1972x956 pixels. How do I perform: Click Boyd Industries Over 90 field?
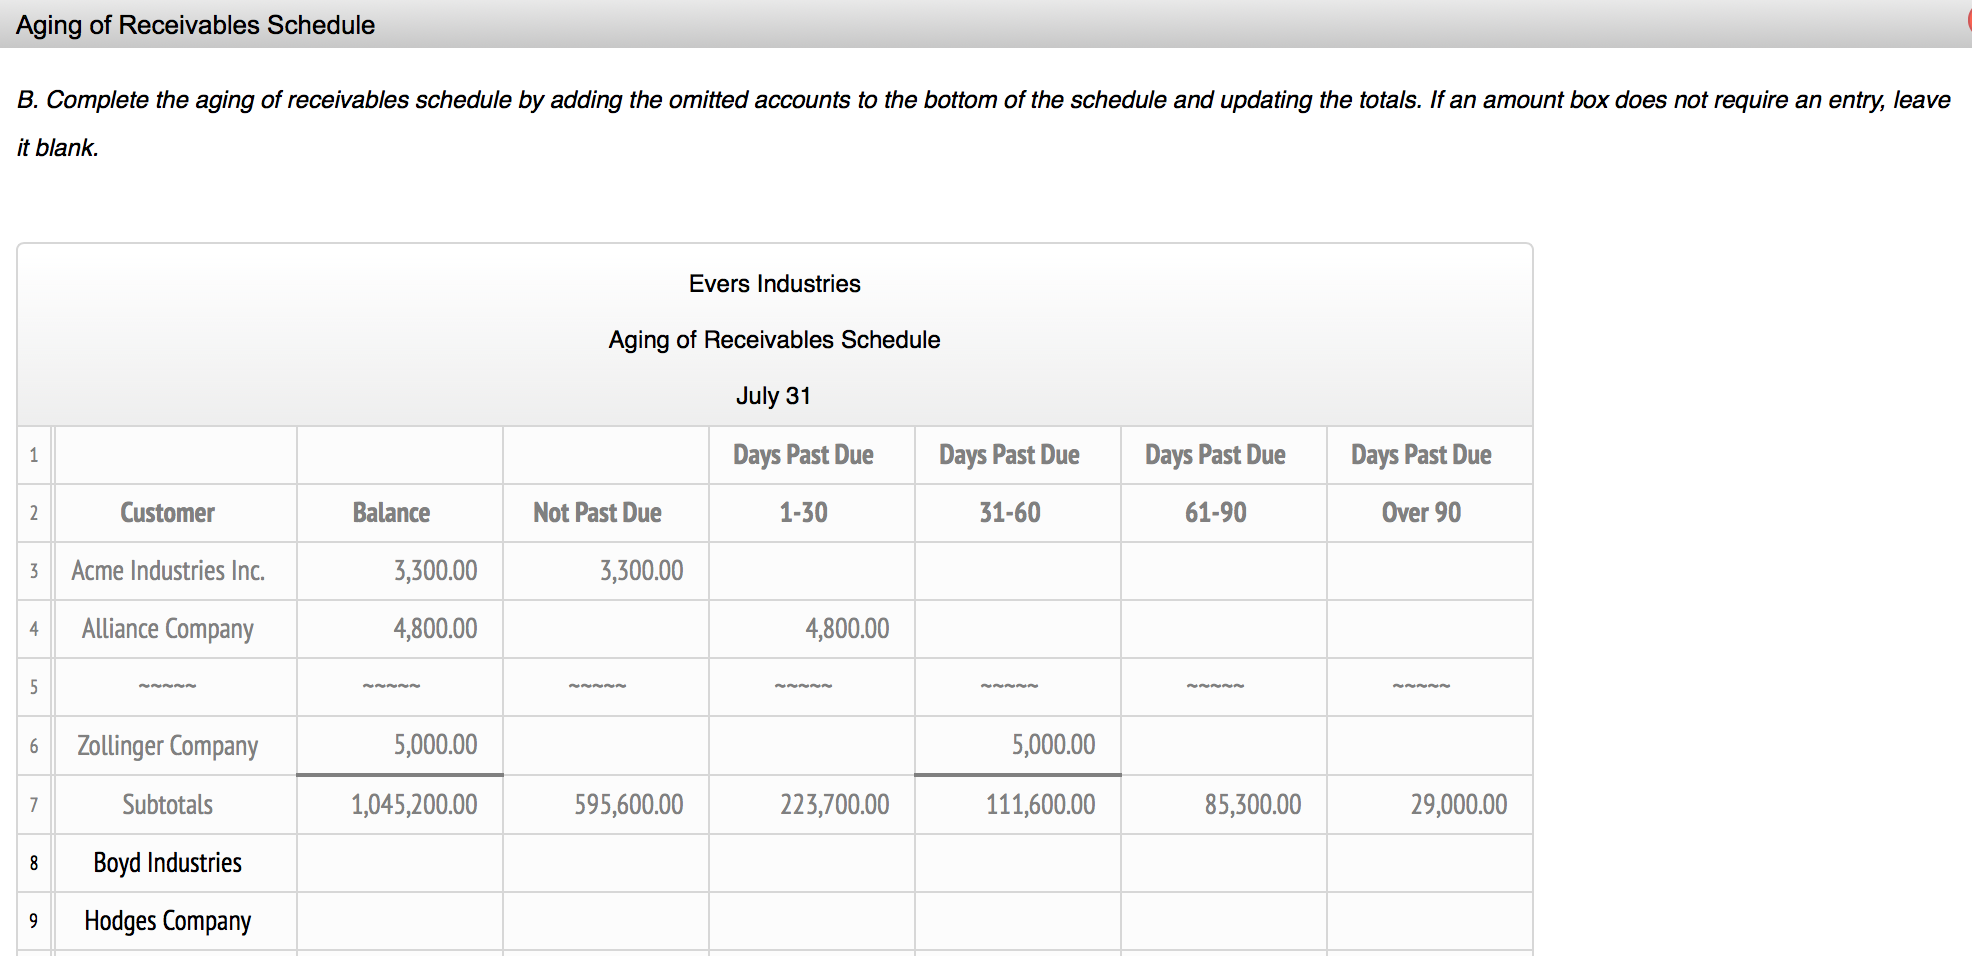(x=1430, y=863)
